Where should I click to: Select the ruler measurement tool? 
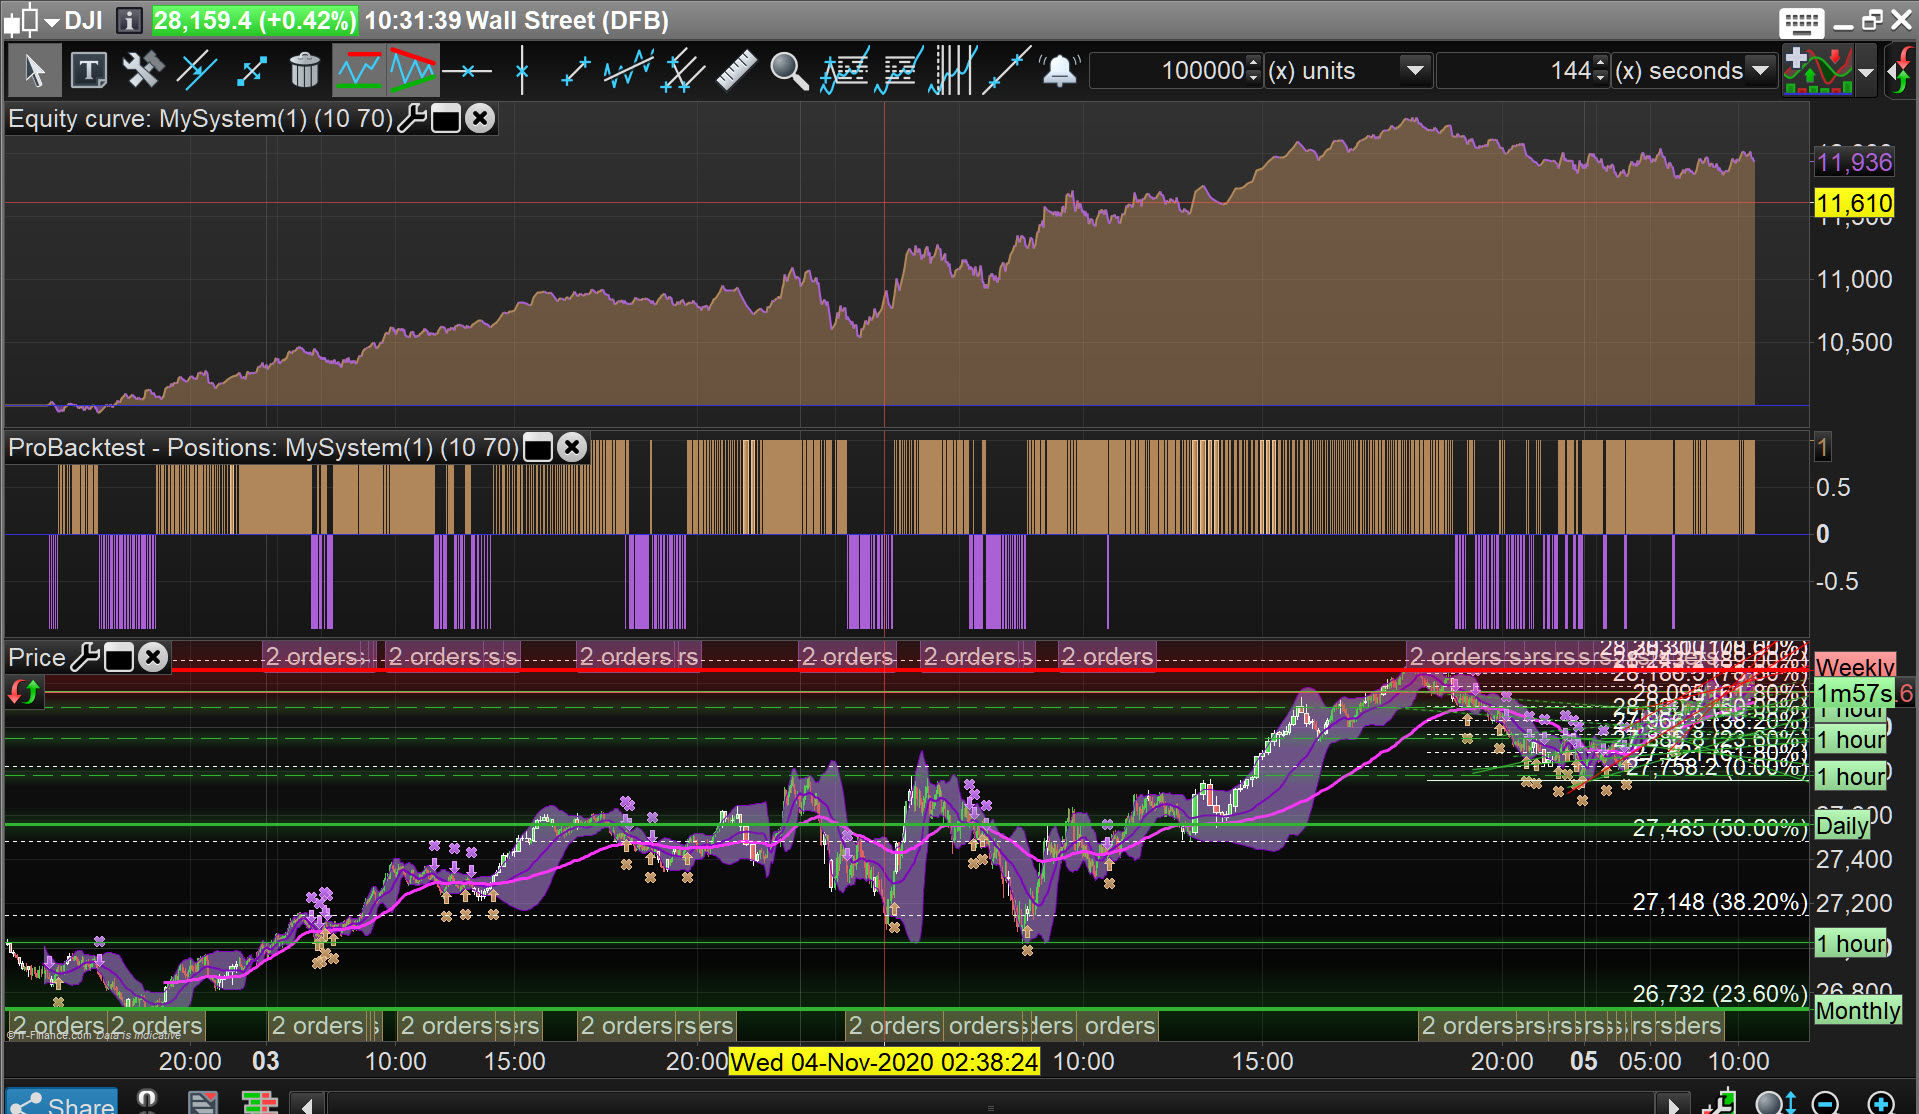point(736,71)
